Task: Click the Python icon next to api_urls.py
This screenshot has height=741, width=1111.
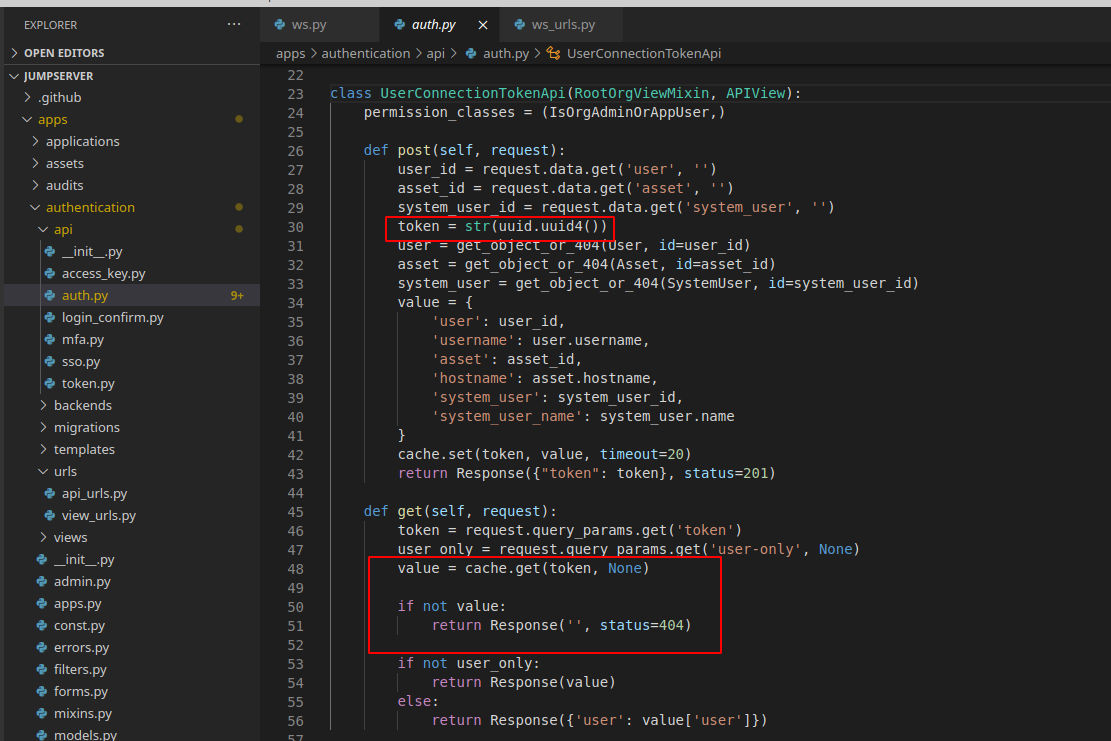Action: pyautogui.click(x=50, y=493)
